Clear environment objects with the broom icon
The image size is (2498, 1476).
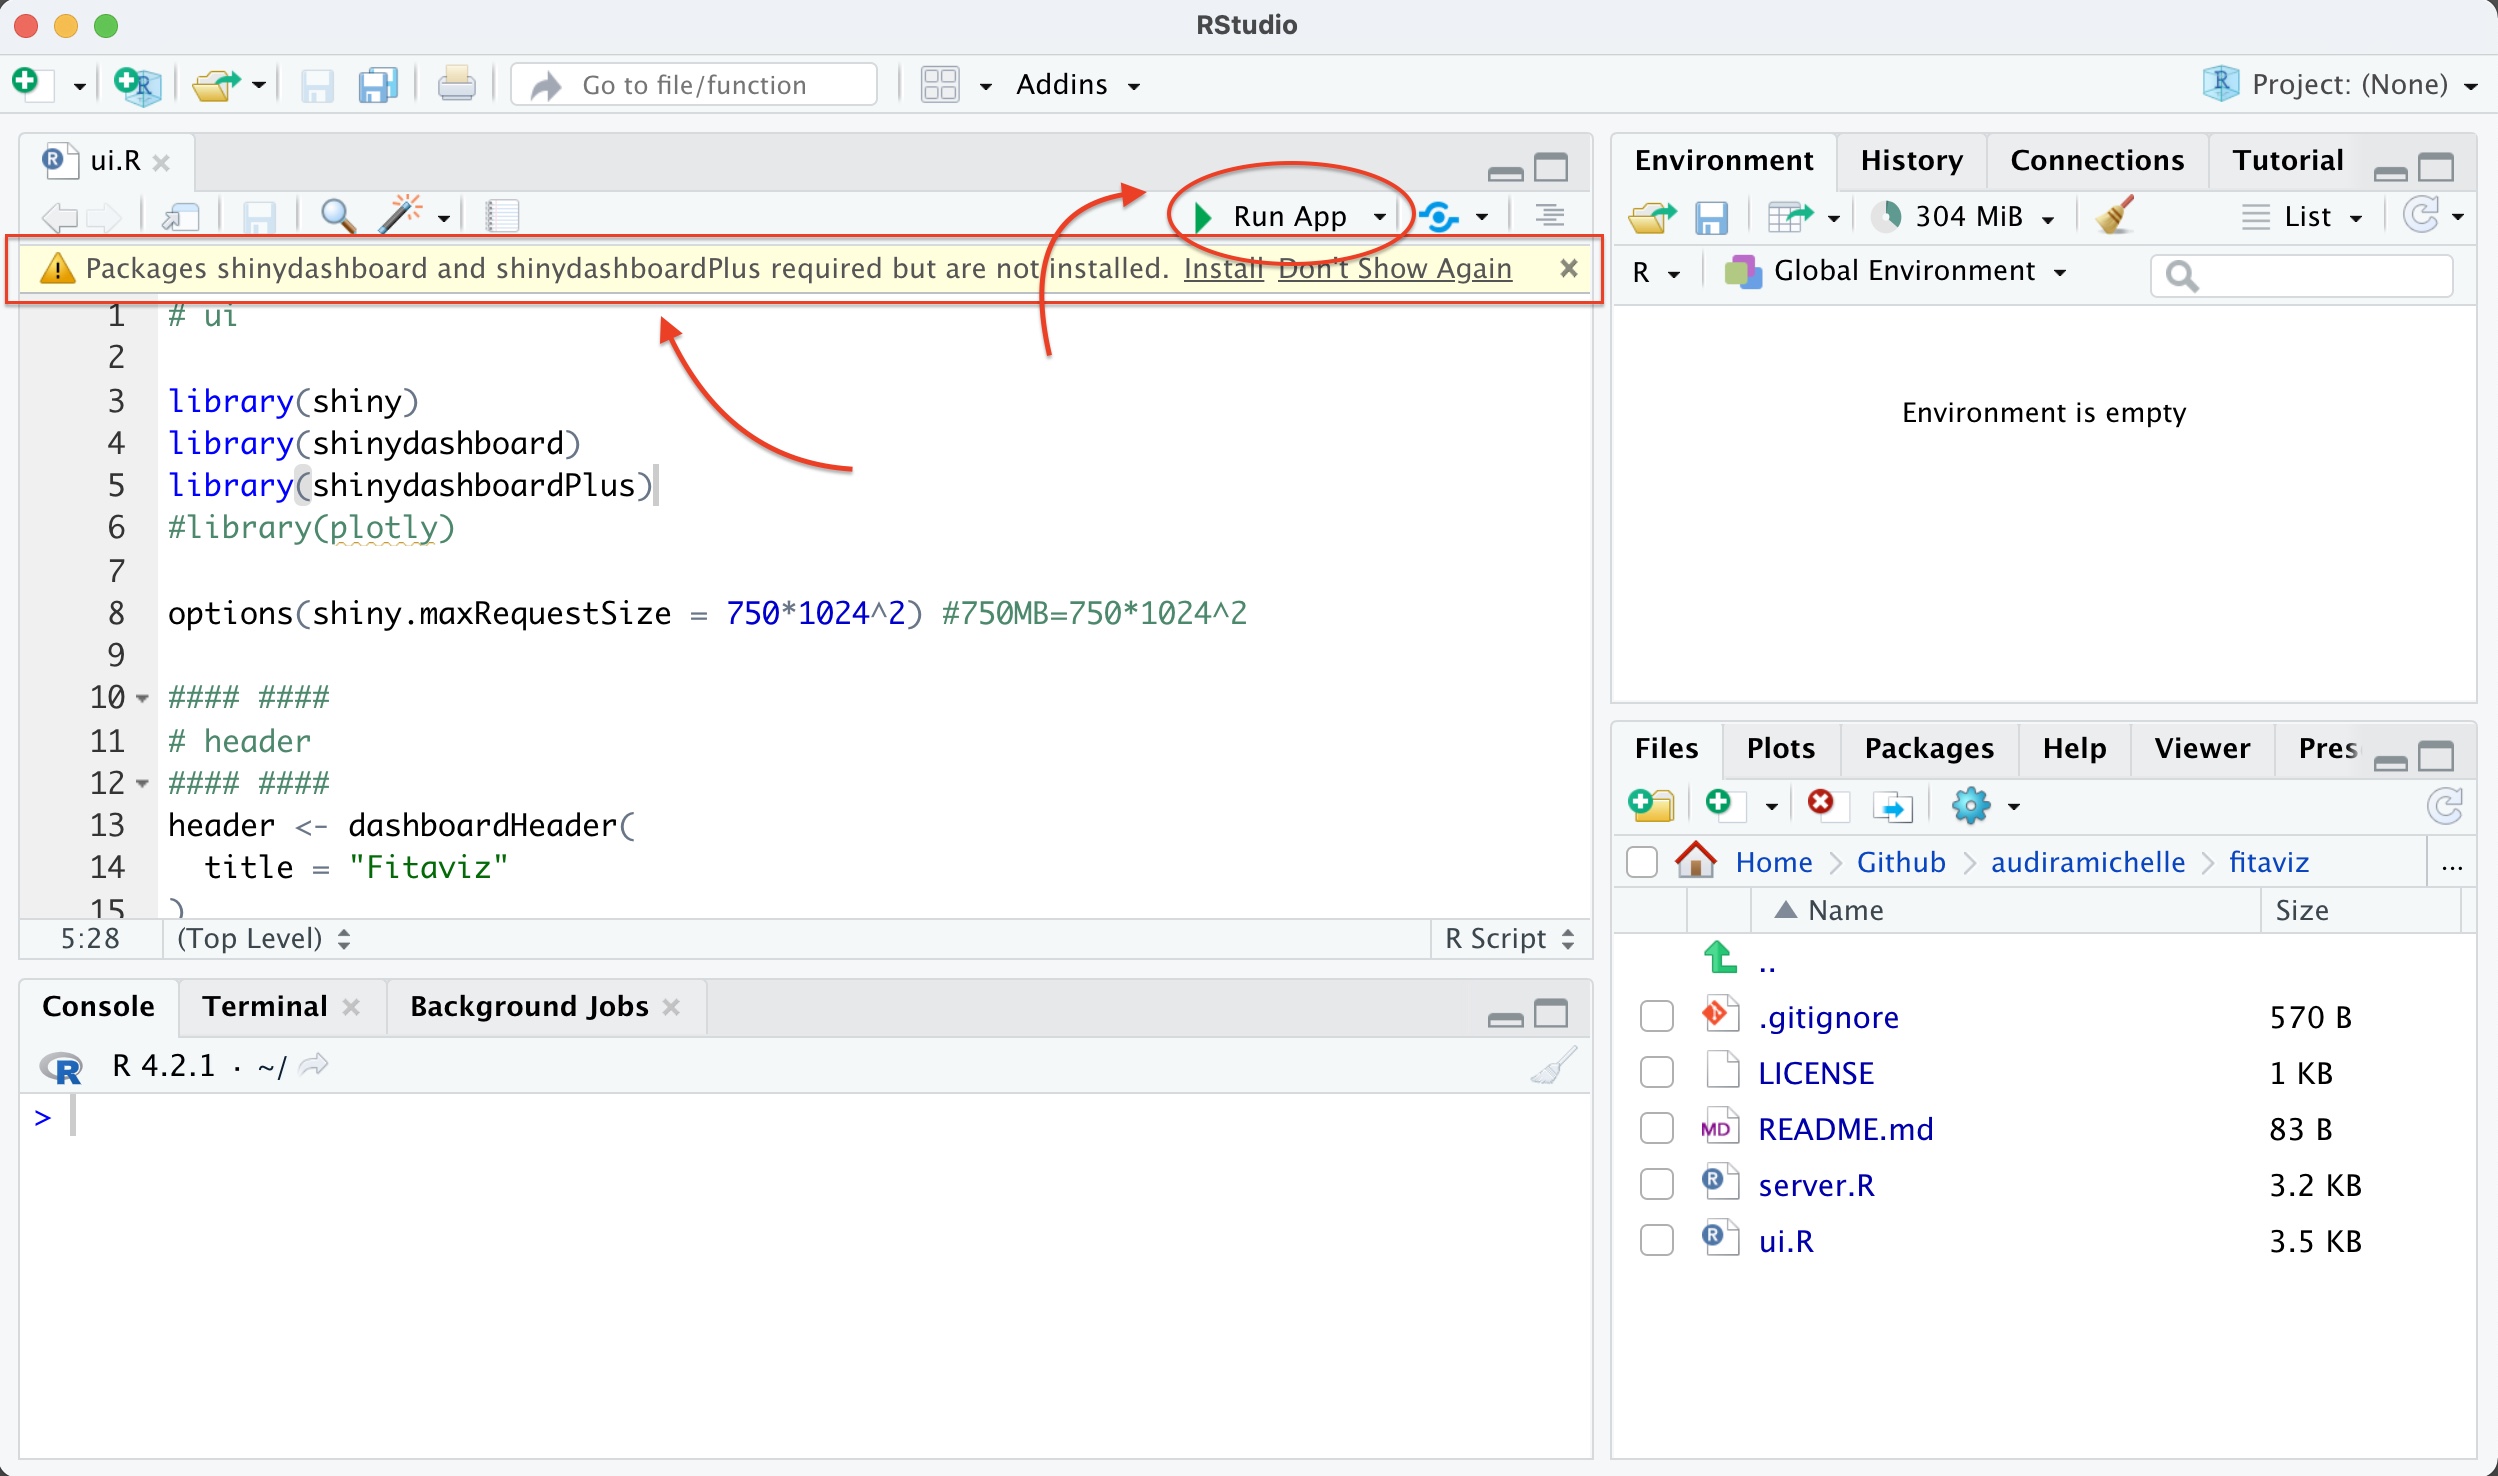click(2114, 216)
